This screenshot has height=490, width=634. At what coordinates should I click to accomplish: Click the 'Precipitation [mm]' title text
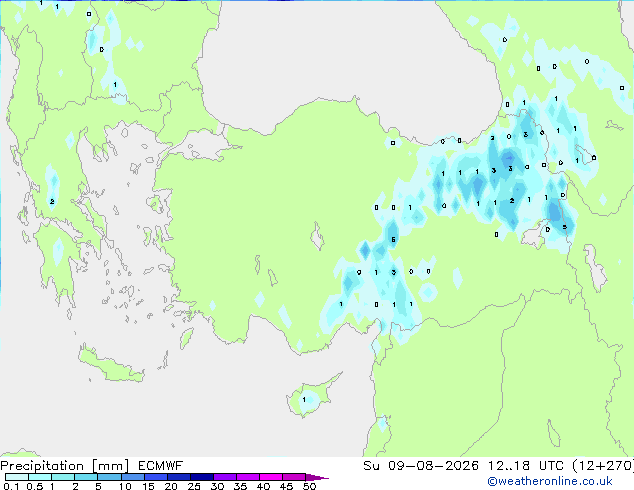(65, 466)
